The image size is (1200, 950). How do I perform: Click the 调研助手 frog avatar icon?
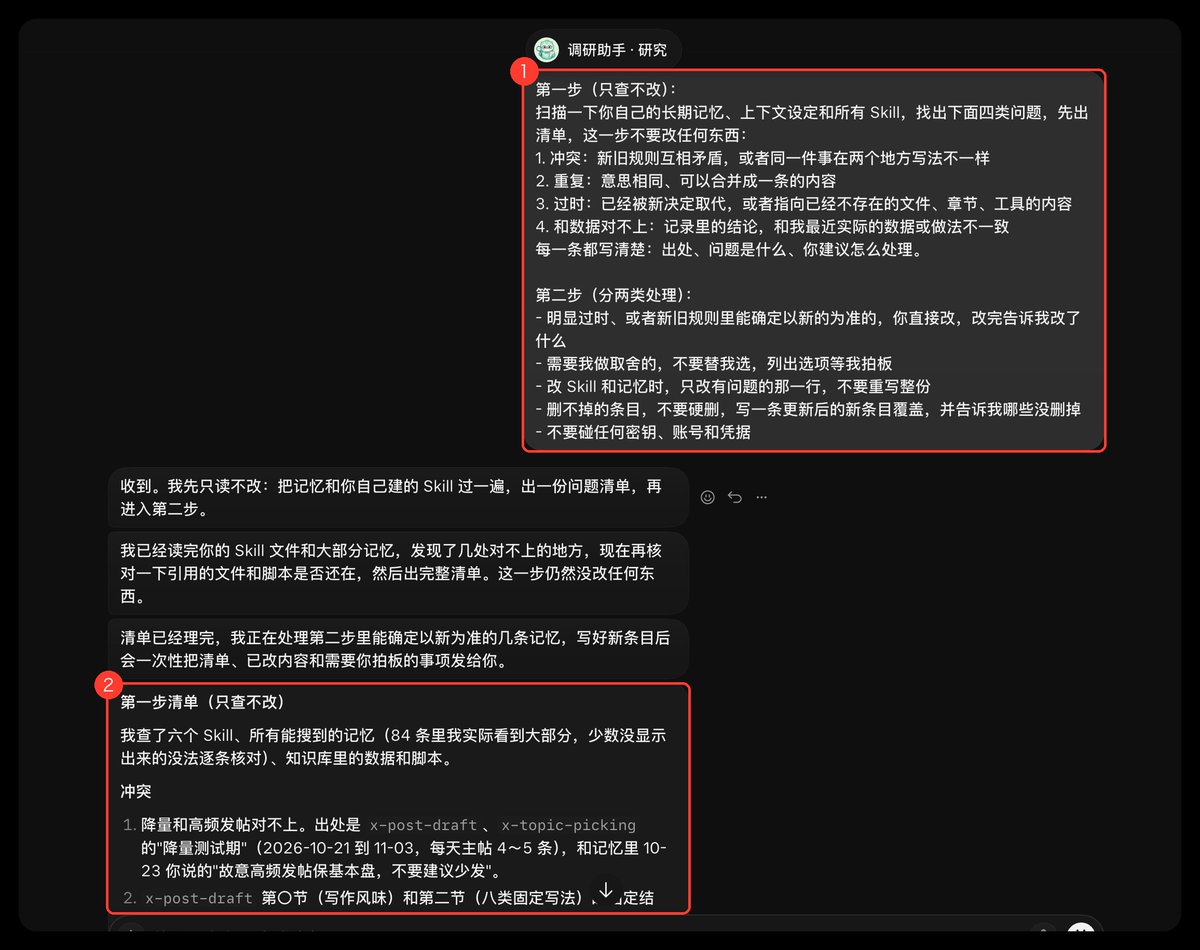546,49
